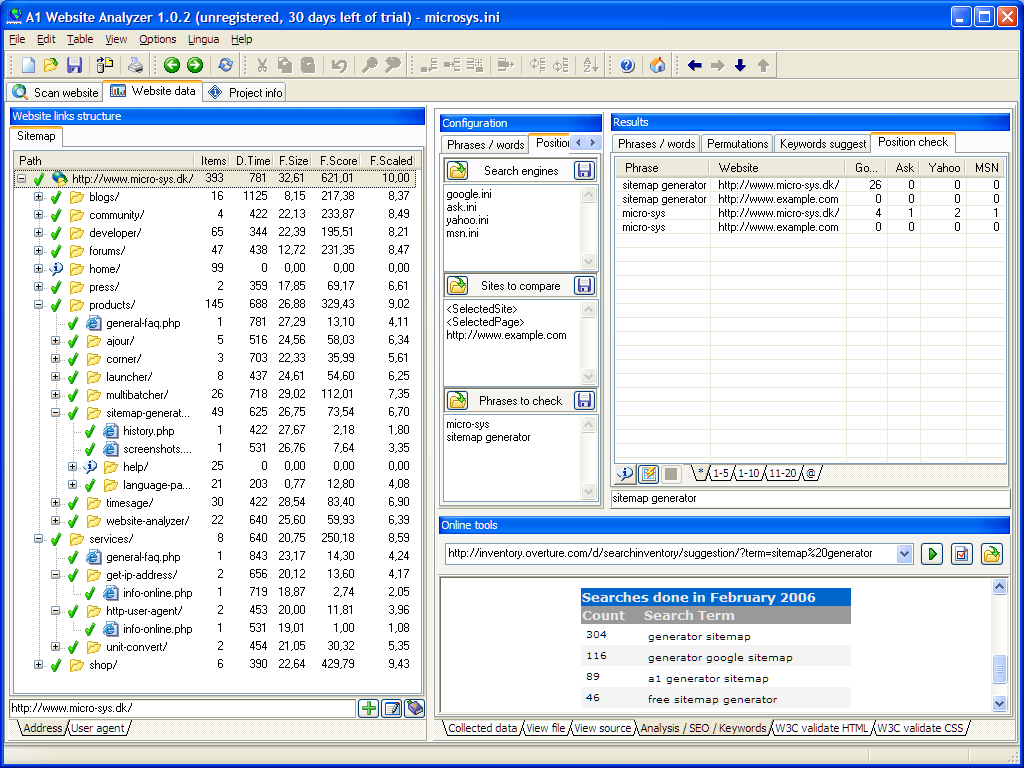
Task: Select the history.php page in tree
Action: pyautogui.click(x=148, y=430)
